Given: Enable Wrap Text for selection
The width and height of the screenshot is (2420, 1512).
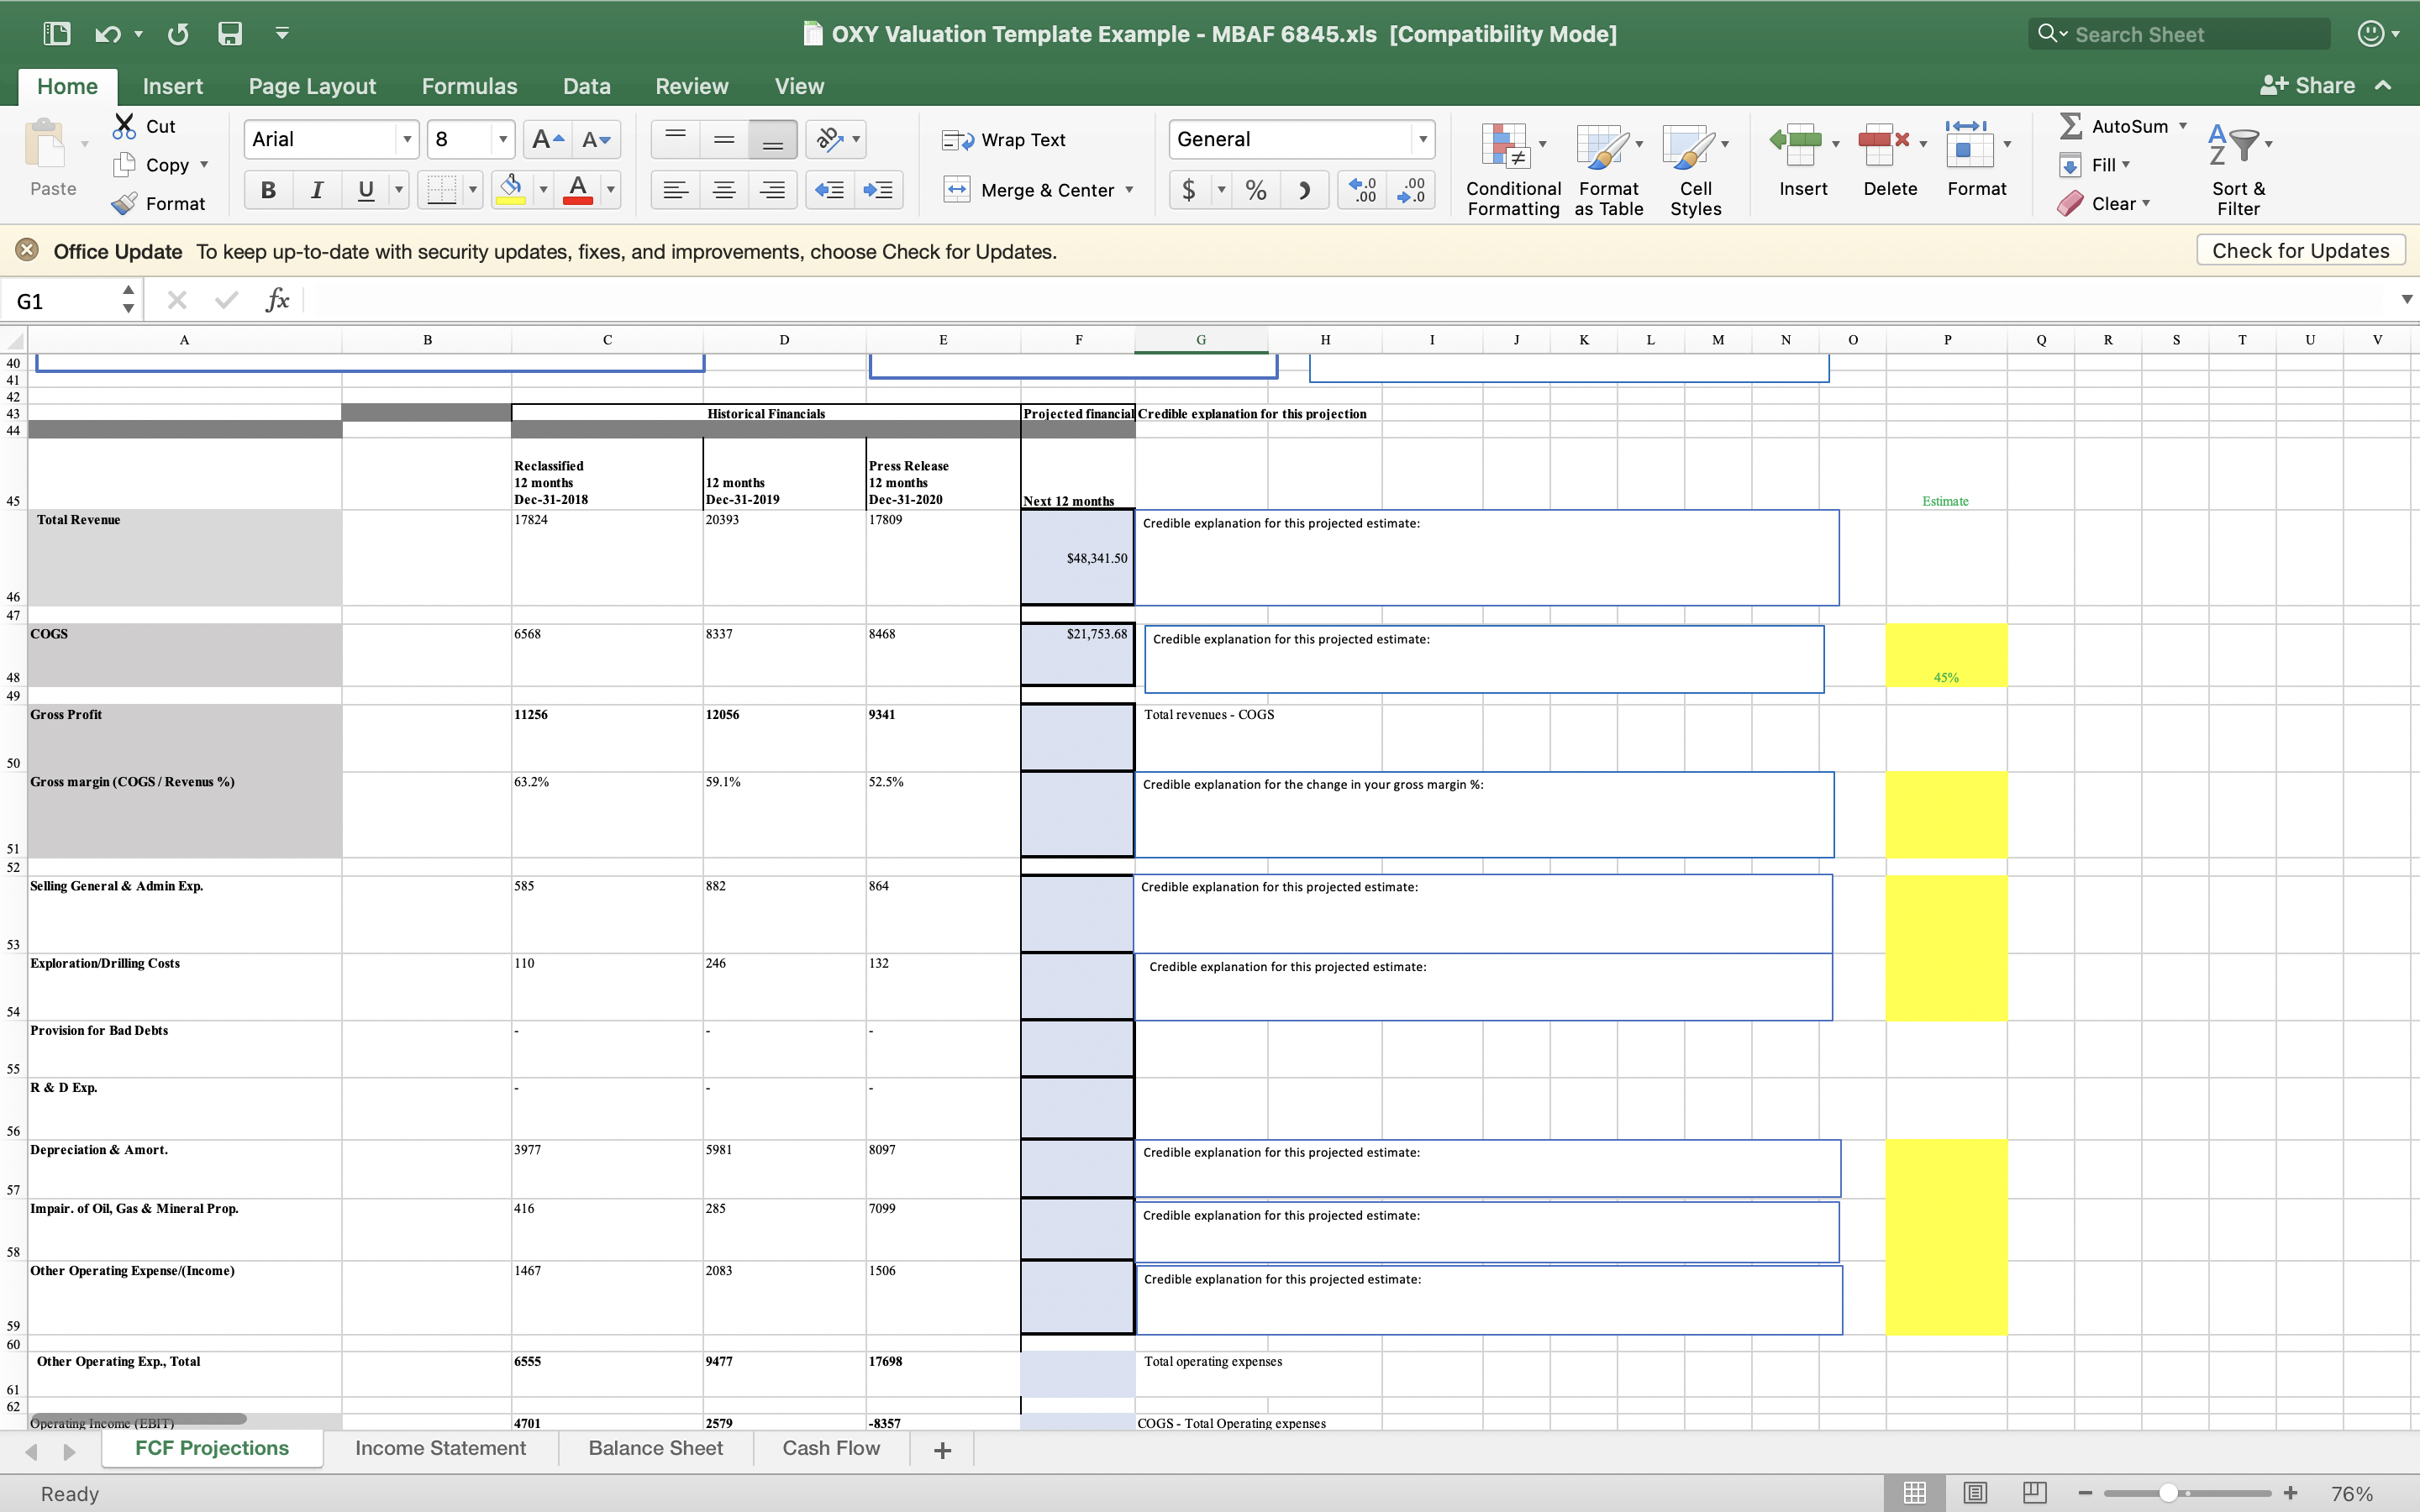Looking at the screenshot, I should 1005,139.
